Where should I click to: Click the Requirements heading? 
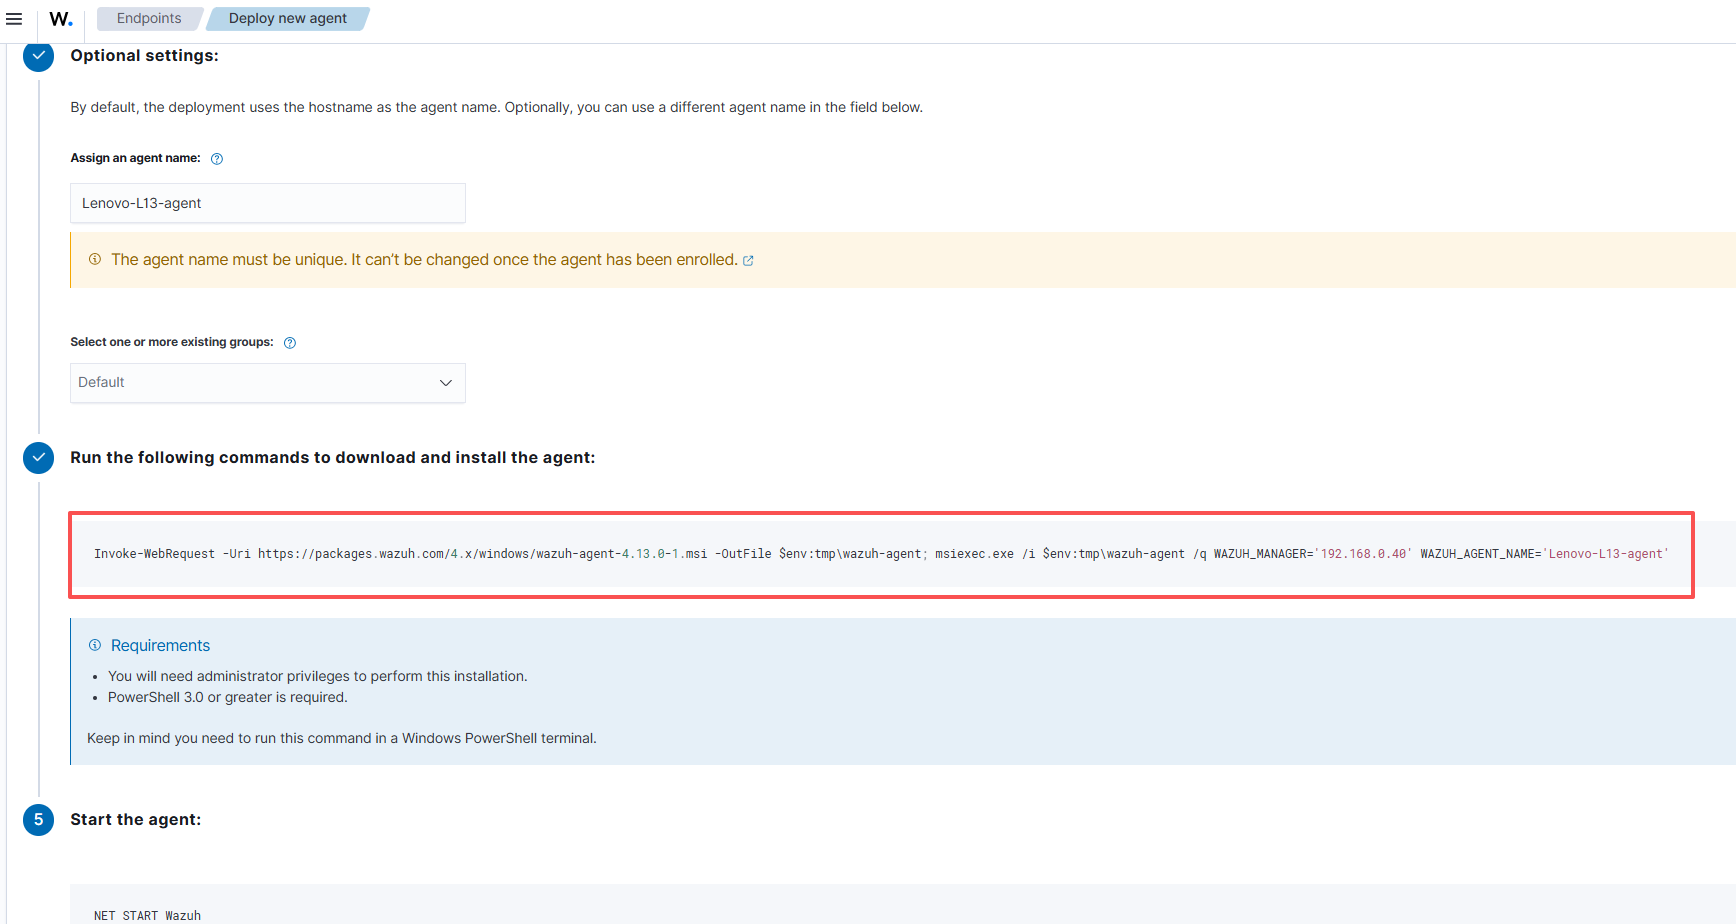[x=160, y=646]
